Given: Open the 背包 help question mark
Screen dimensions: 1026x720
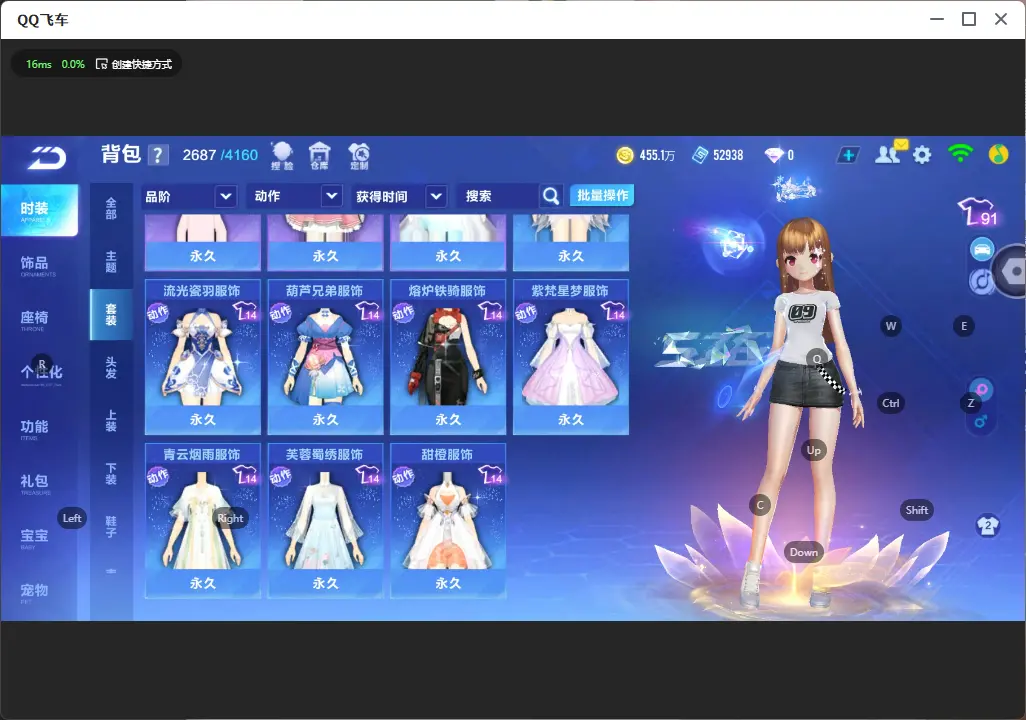Looking at the screenshot, I should (x=158, y=155).
